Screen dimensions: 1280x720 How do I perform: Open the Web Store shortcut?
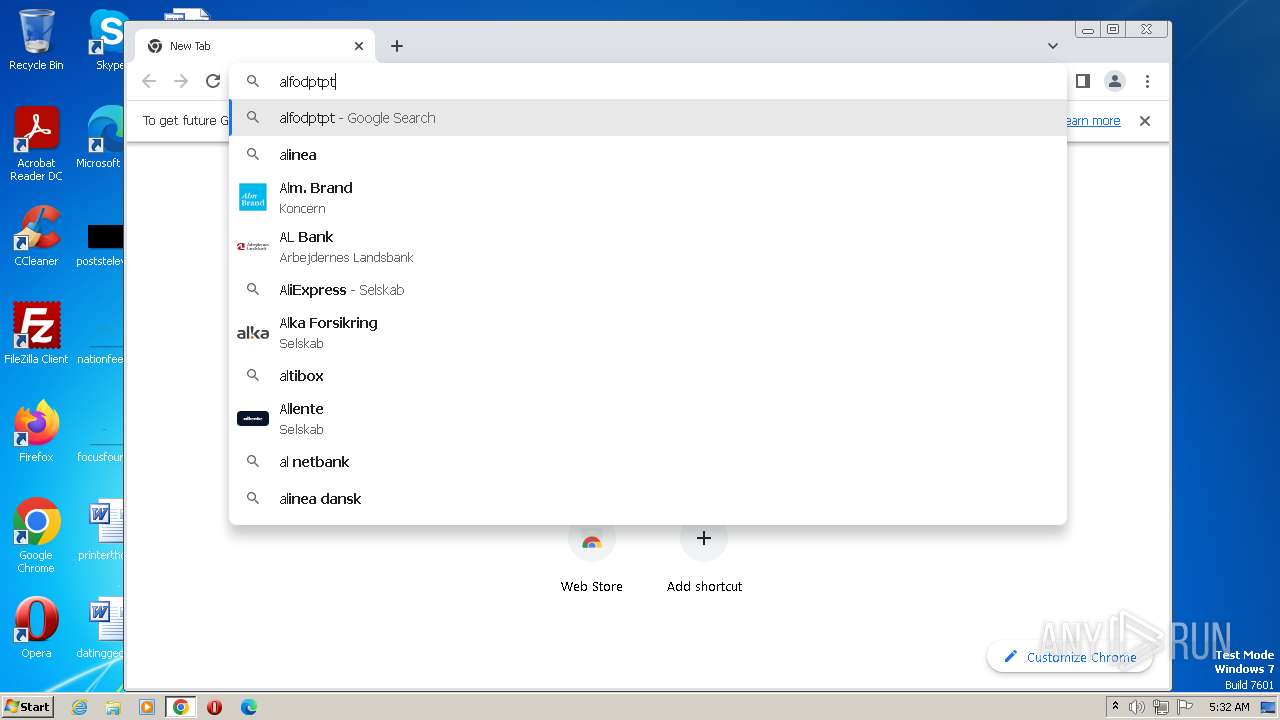click(592, 556)
